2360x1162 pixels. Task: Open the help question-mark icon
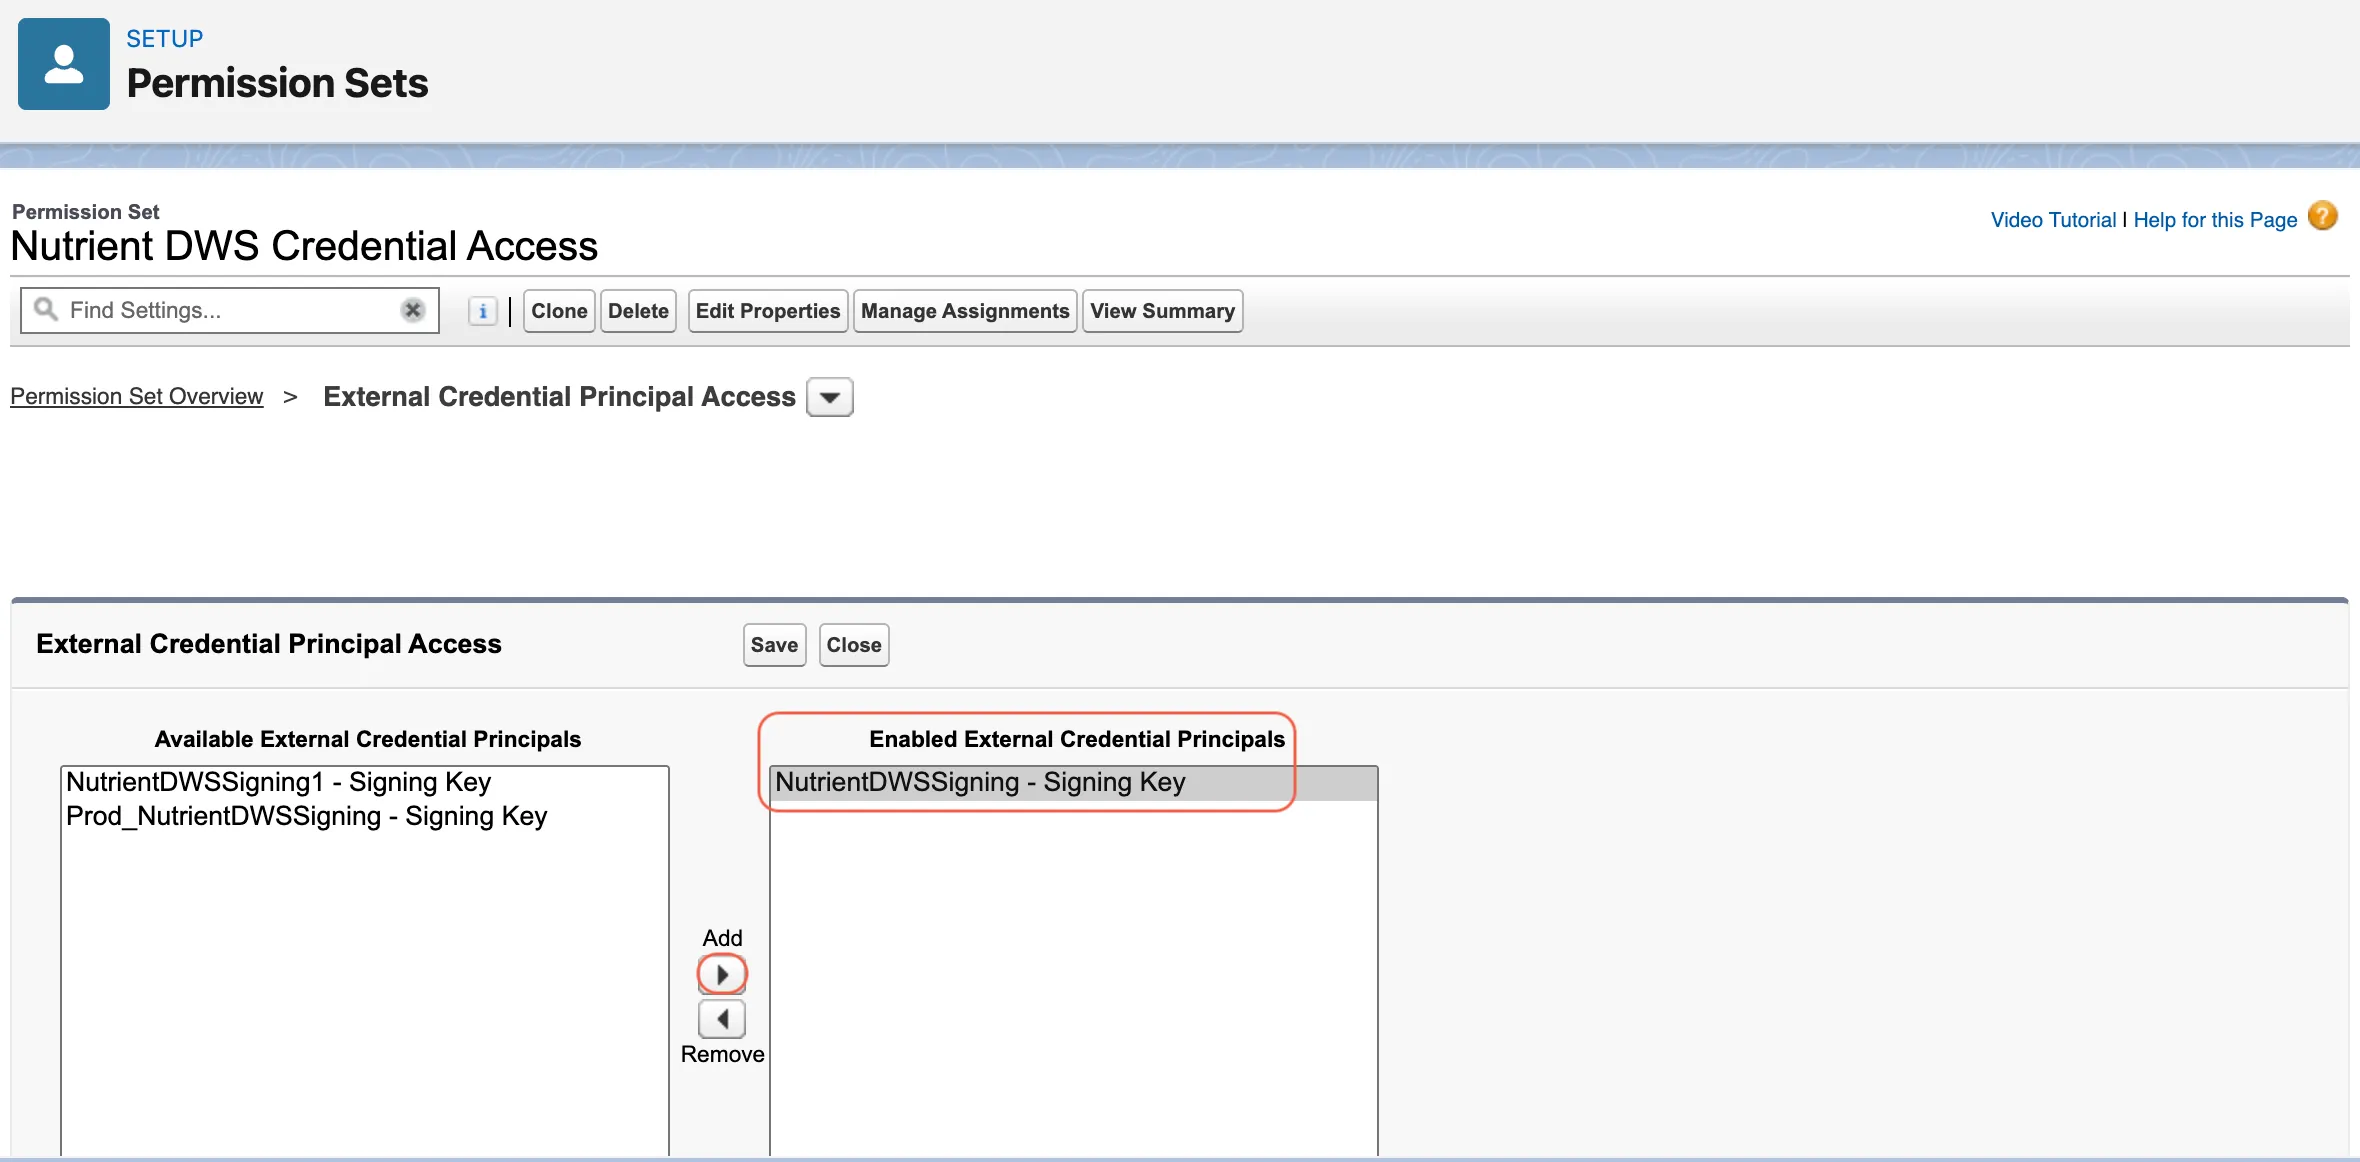click(2323, 216)
